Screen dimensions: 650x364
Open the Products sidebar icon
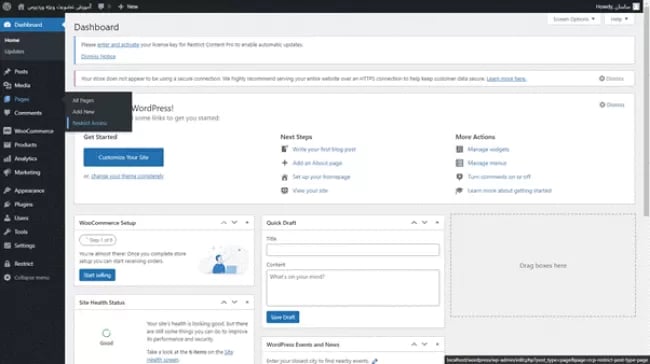(7, 145)
